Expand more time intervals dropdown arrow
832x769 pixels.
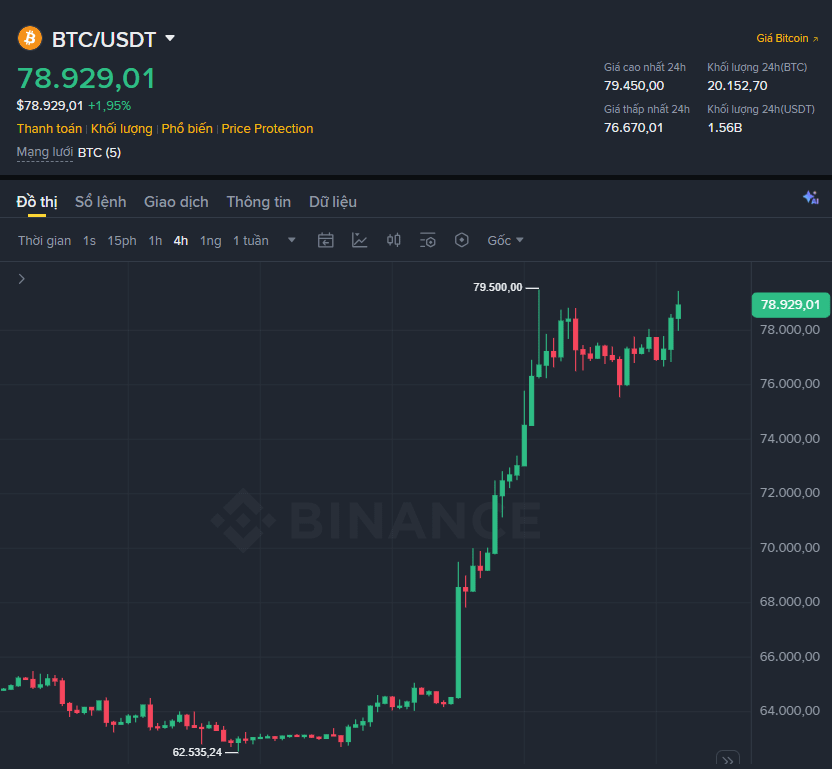click(x=291, y=240)
